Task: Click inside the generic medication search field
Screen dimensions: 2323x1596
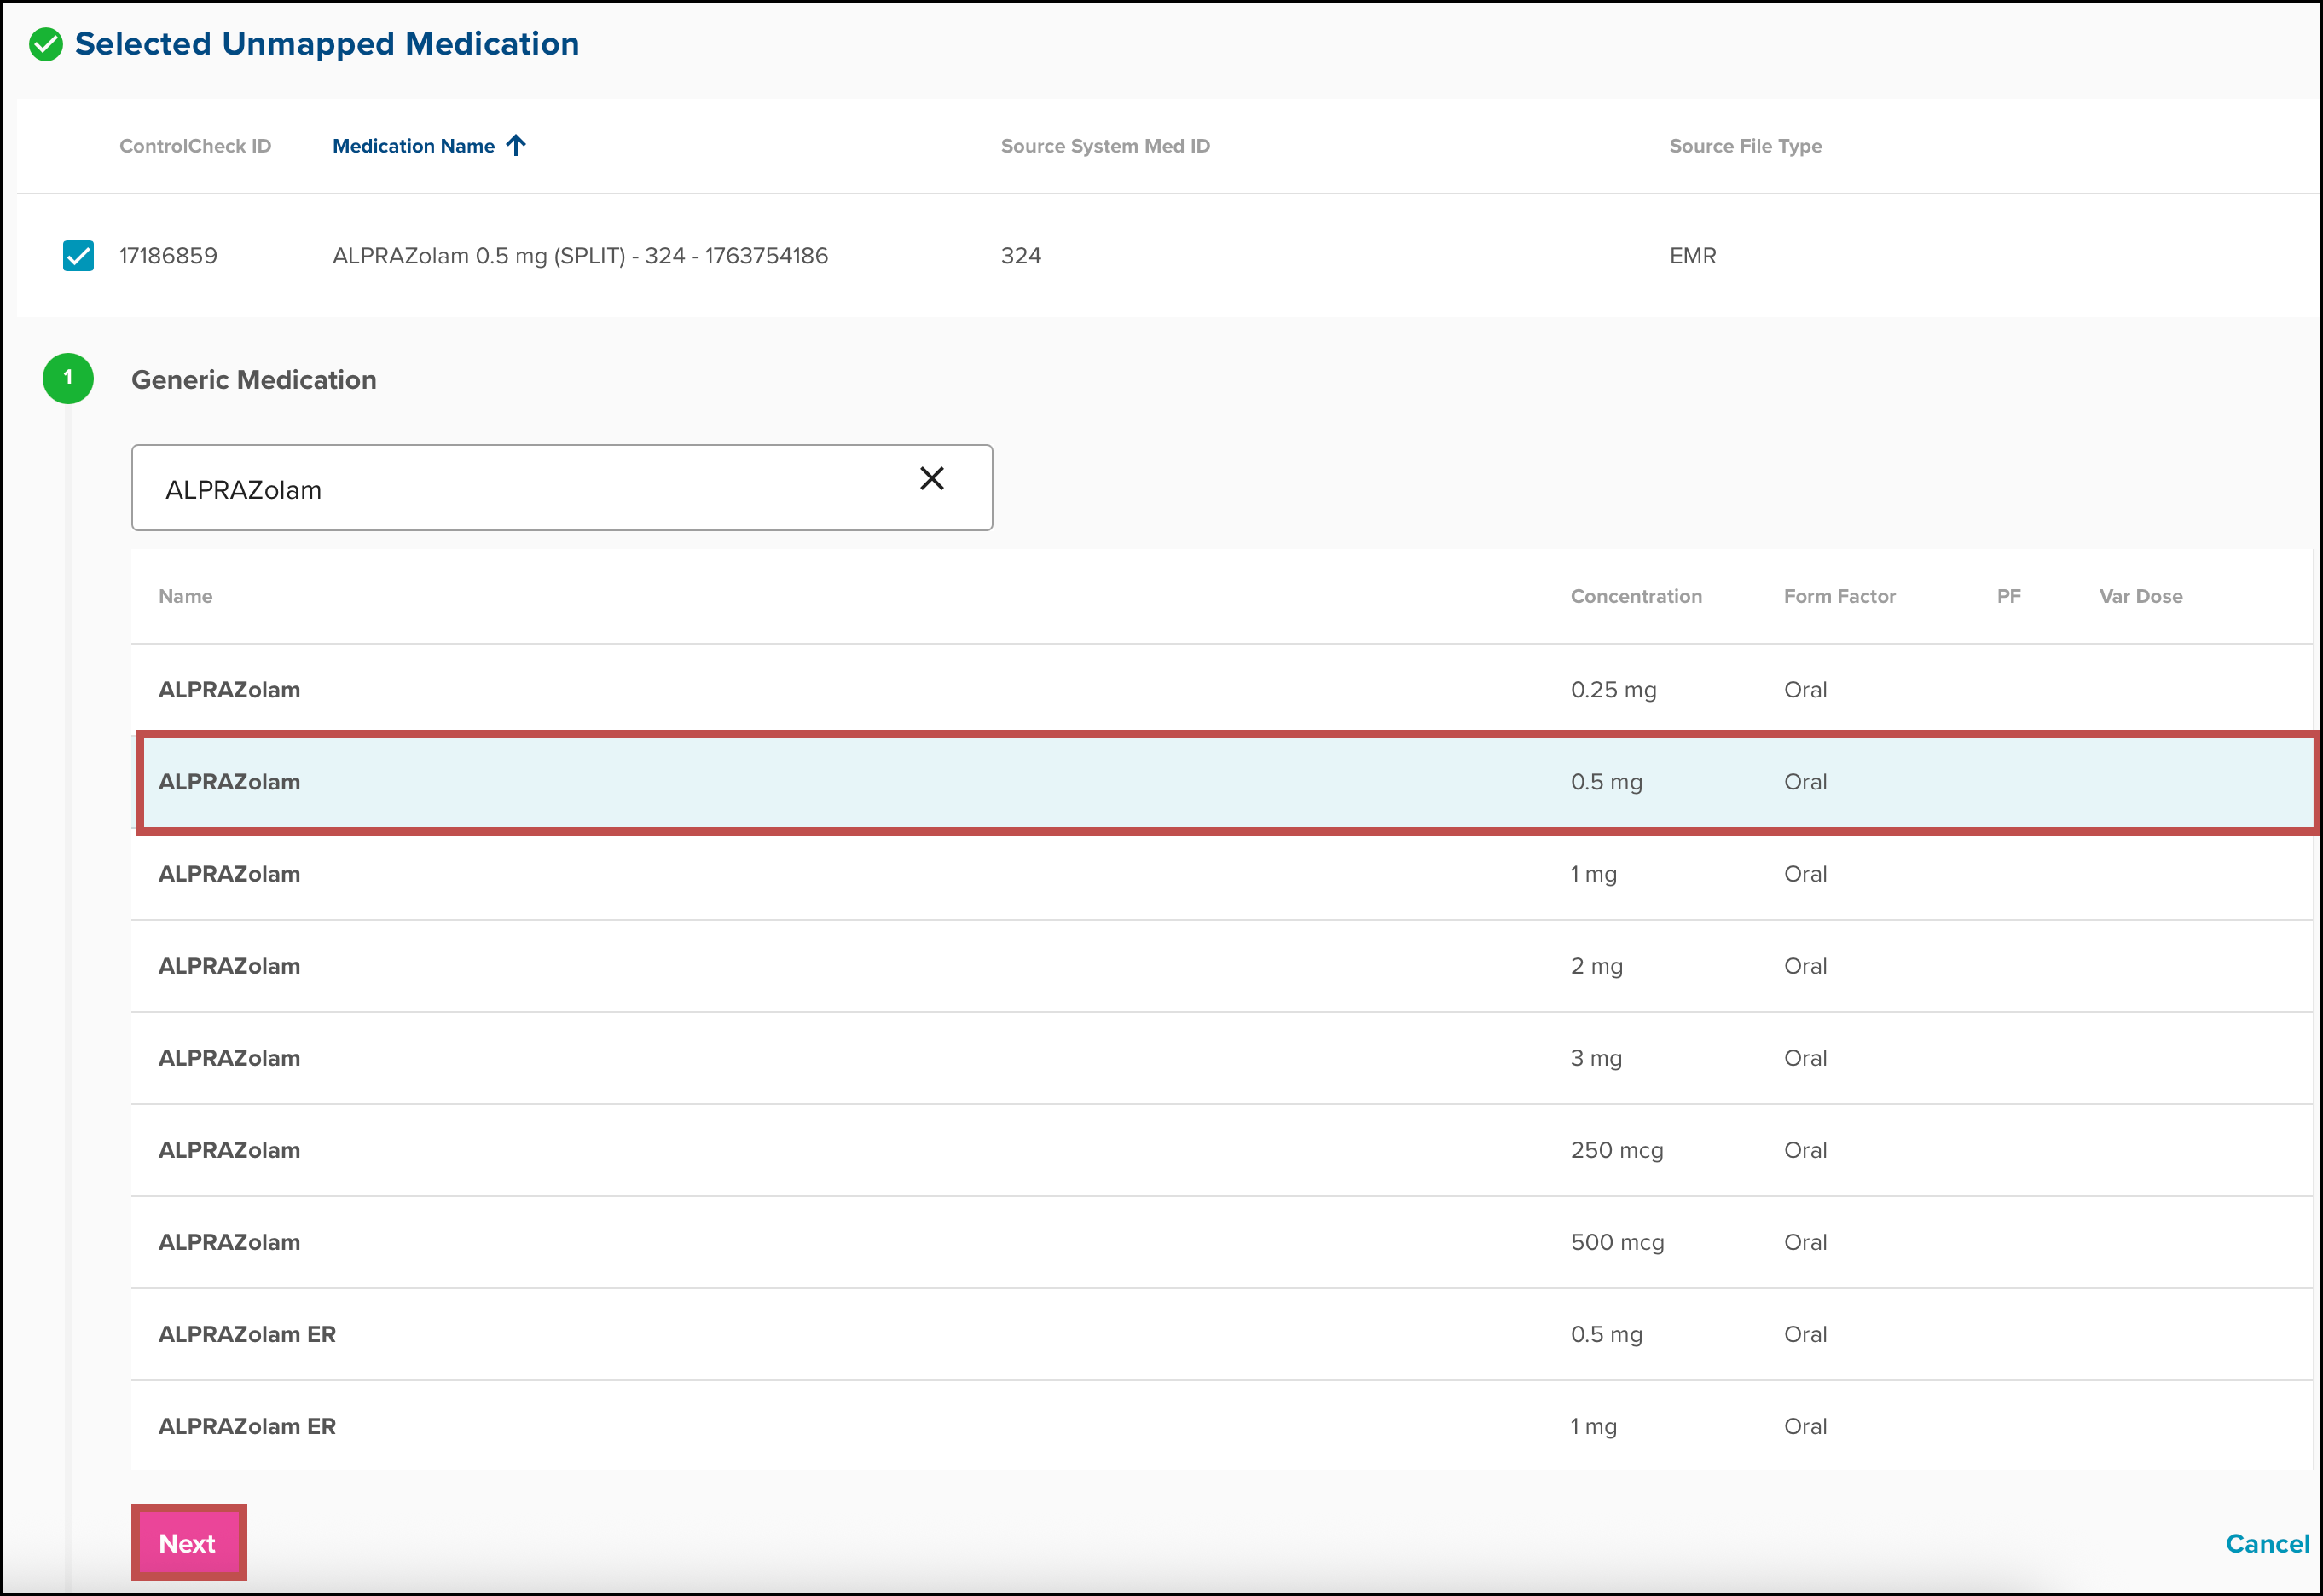Action: 520,489
